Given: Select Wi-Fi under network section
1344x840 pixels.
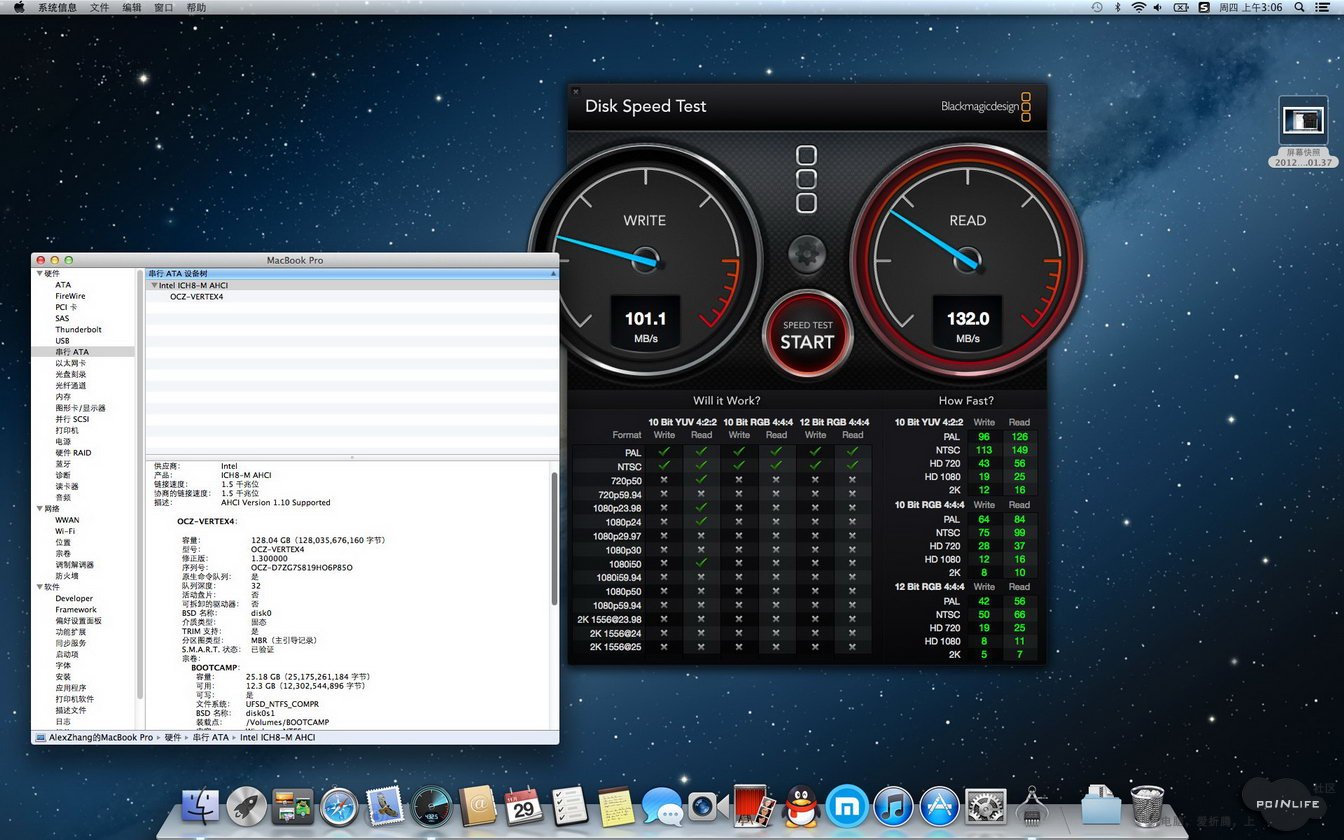Looking at the screenshot, I should tap(65, 531).
